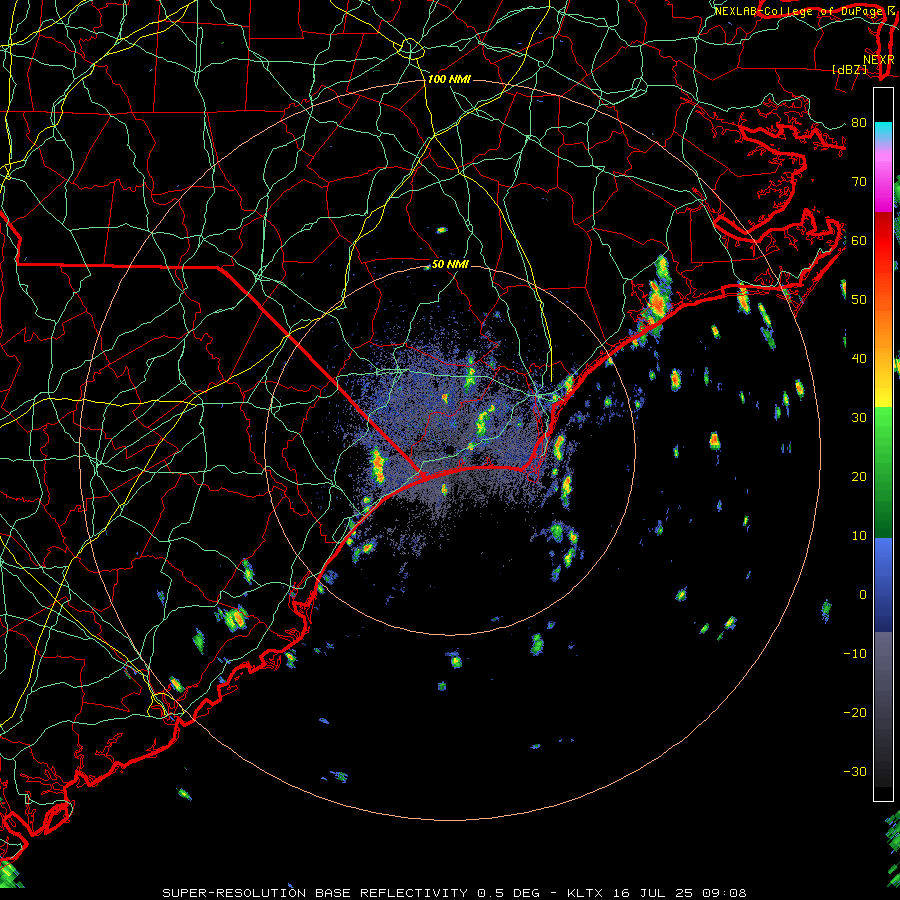Click the "NEXLAB-College of DuPage" header text

(798, 11)
